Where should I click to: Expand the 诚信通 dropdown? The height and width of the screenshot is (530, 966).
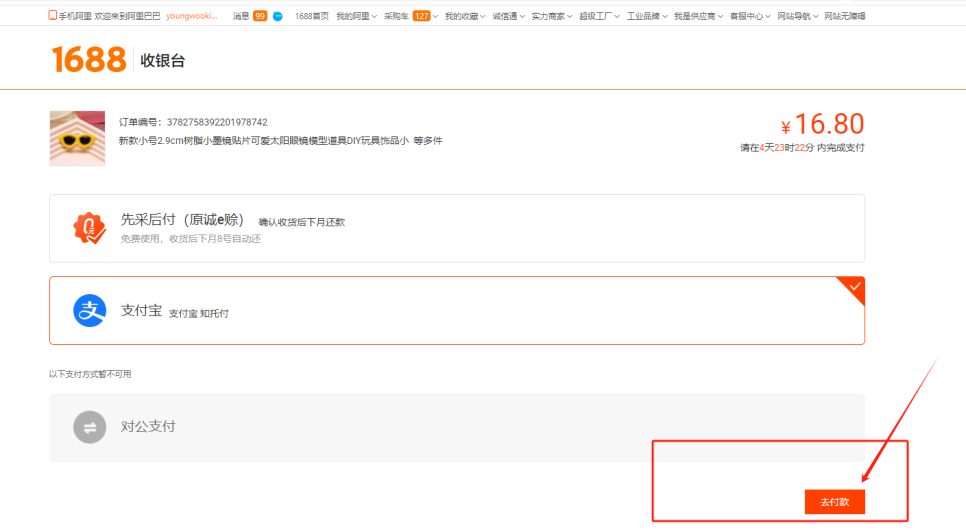pos(508,16)
